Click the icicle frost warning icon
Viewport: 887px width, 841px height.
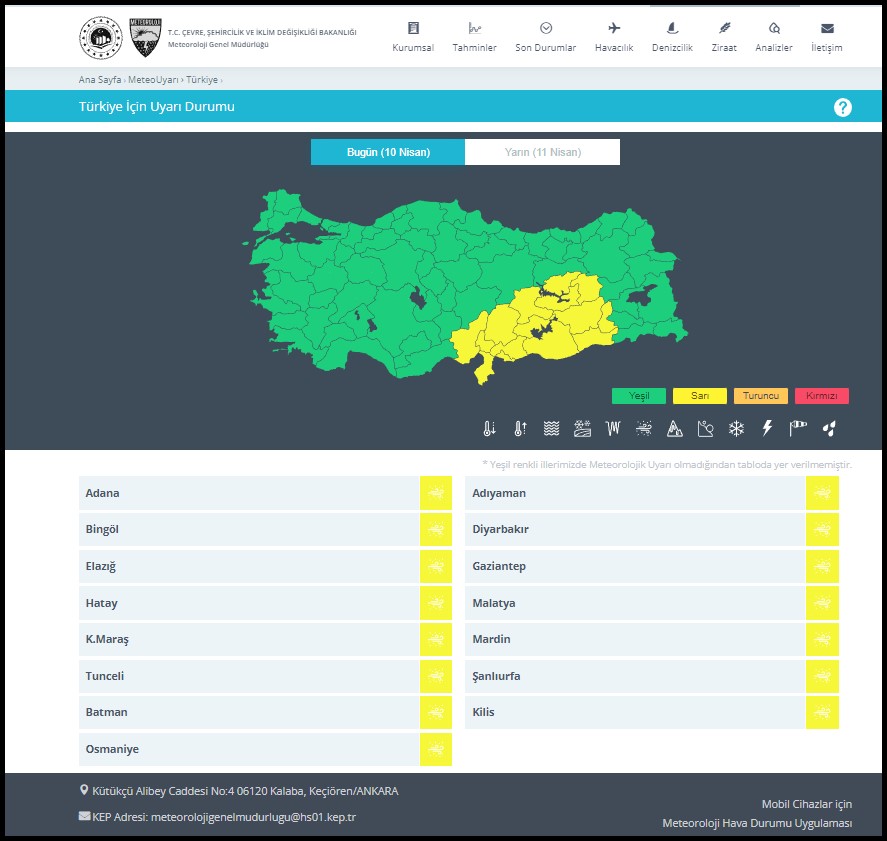tap(613, 429)
